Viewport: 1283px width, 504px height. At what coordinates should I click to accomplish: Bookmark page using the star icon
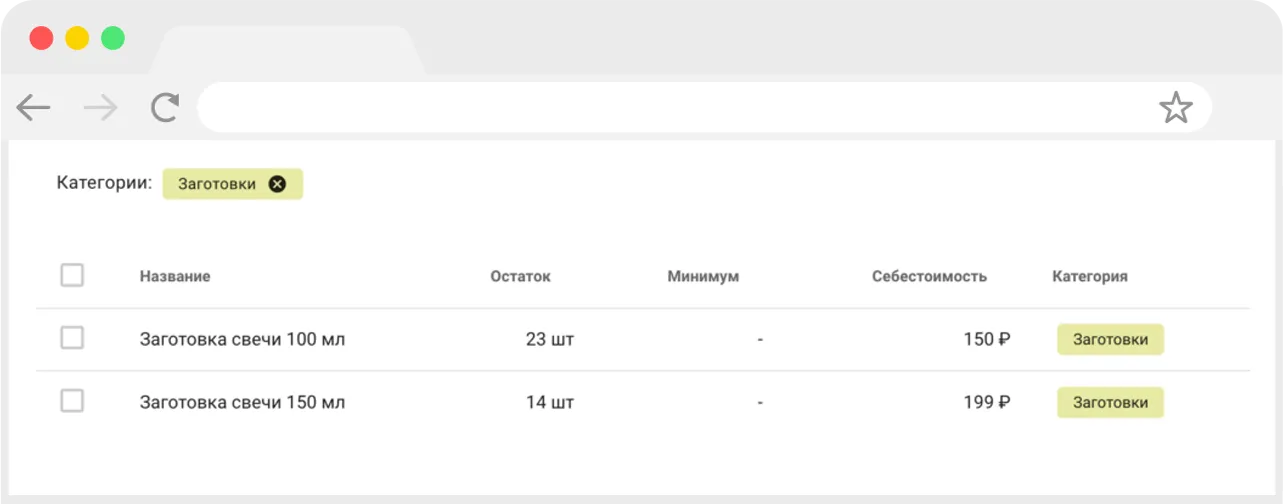pyautogui.click(x=1176, y=107)
